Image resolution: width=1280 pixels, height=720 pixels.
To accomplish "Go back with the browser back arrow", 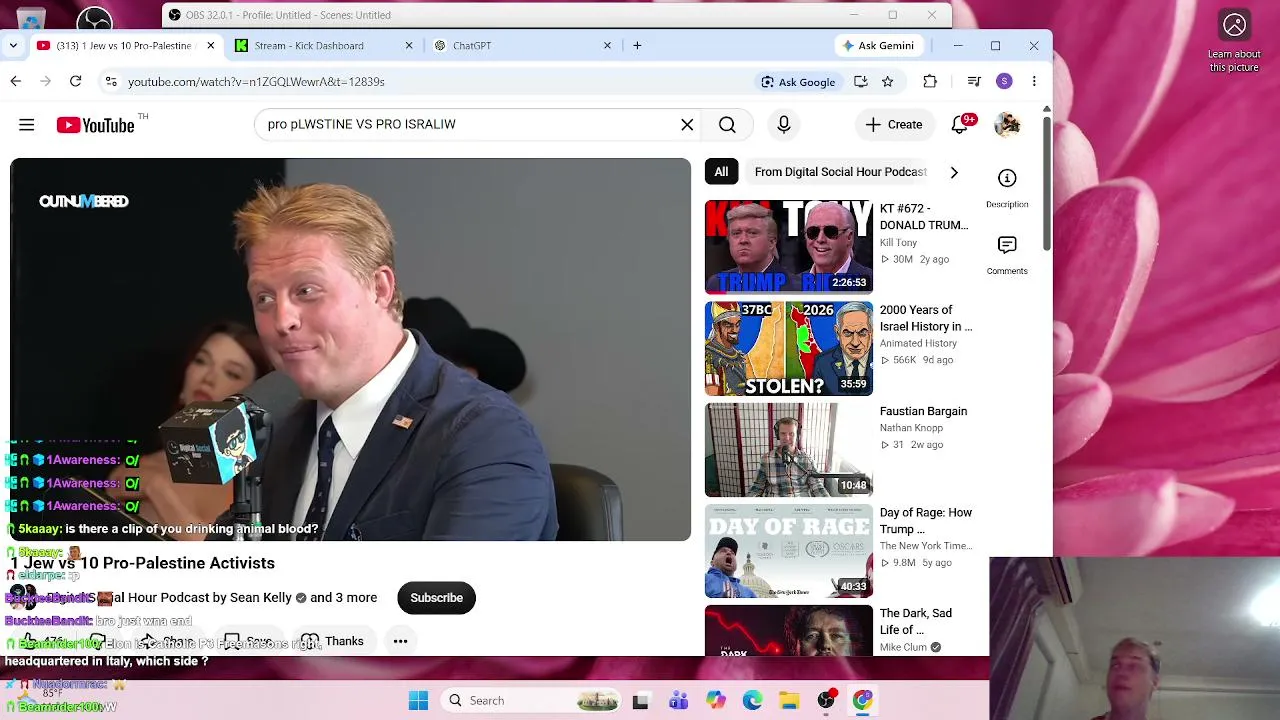I will (x=16, y=82).
